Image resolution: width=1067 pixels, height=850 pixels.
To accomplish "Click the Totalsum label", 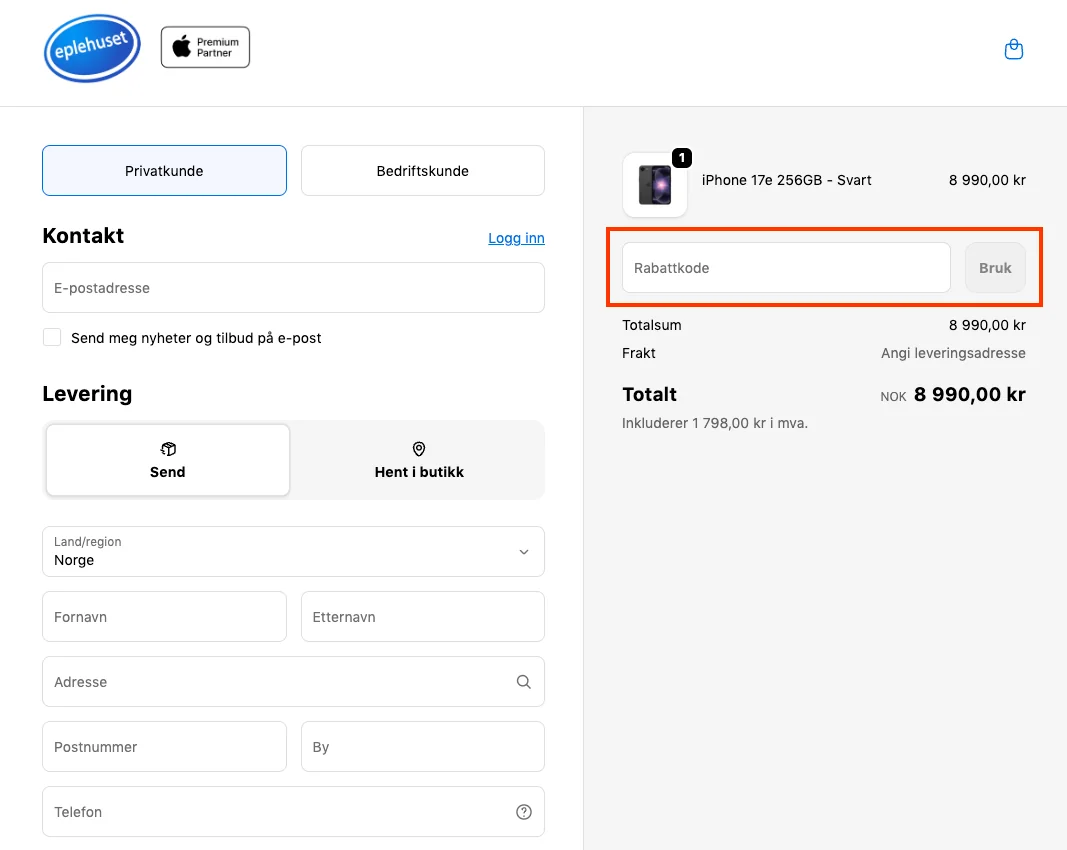I will pyautogui.click(x=651, y=325).
